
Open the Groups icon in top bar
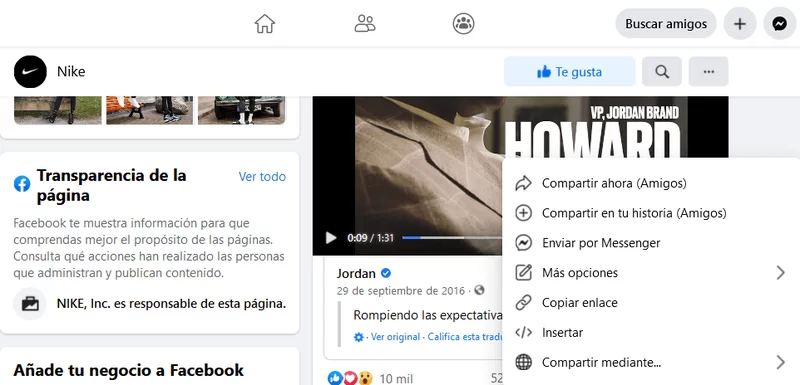[463, 23]
